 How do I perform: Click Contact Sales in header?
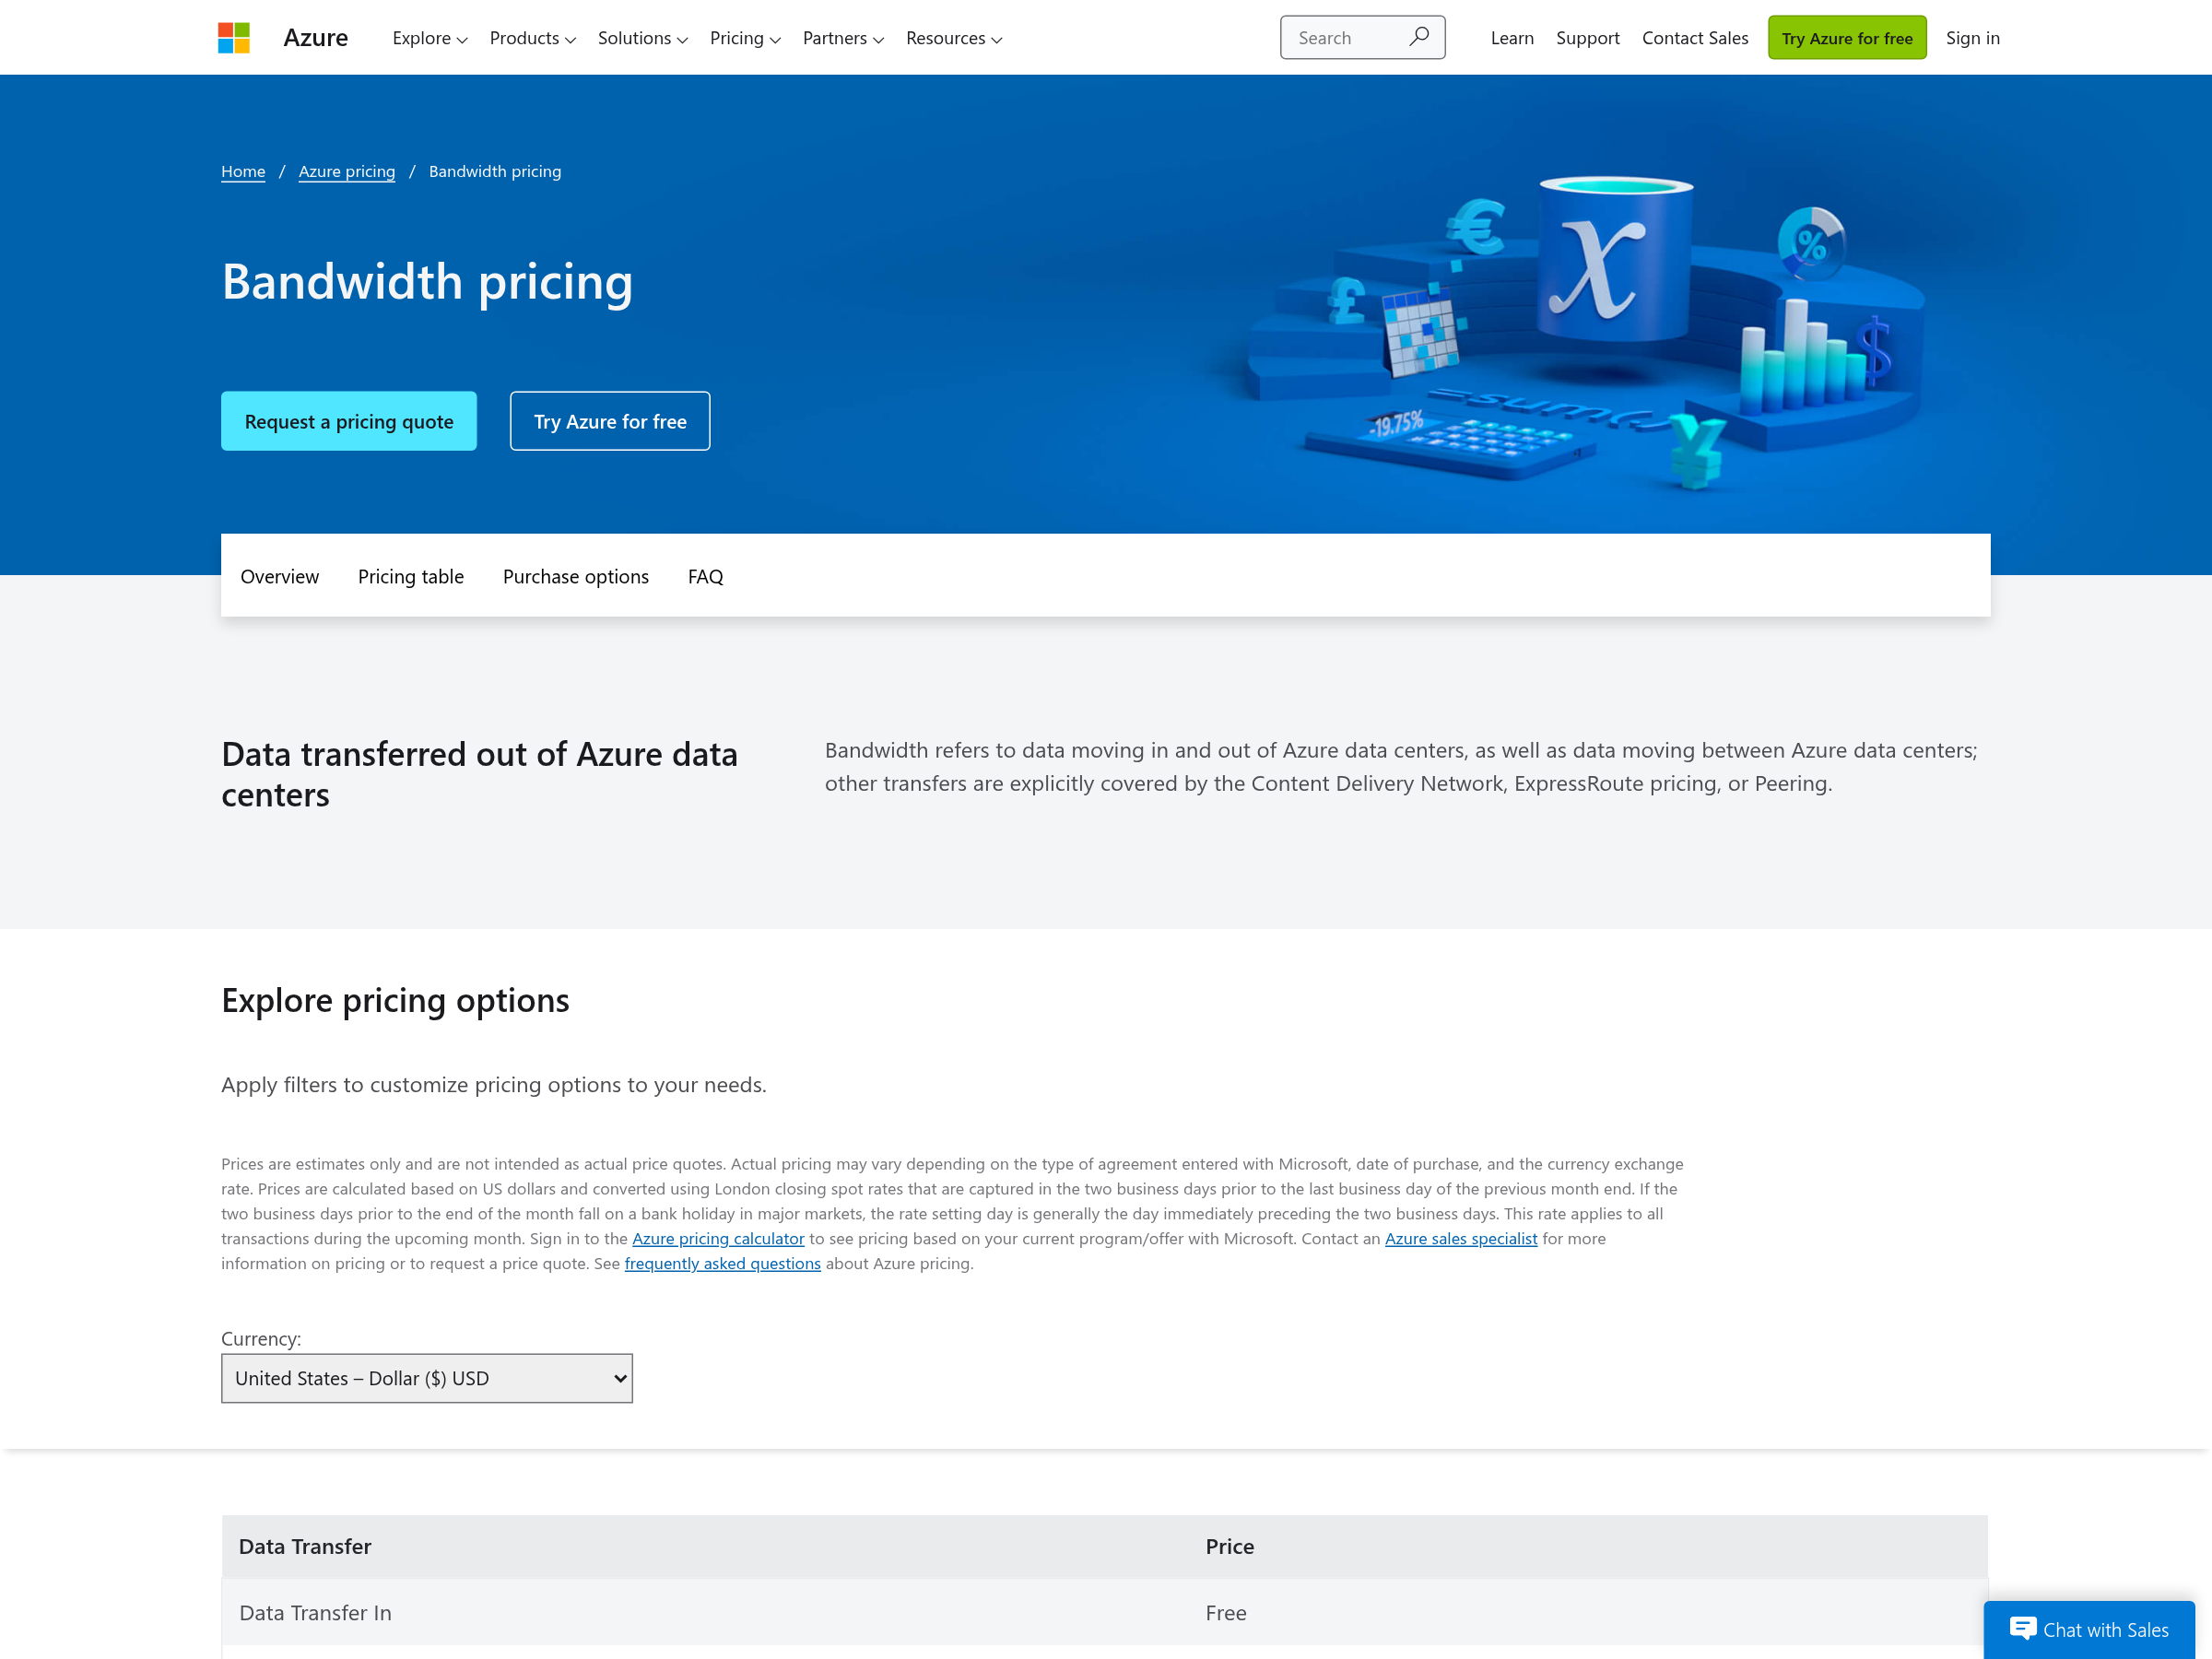1695,38
